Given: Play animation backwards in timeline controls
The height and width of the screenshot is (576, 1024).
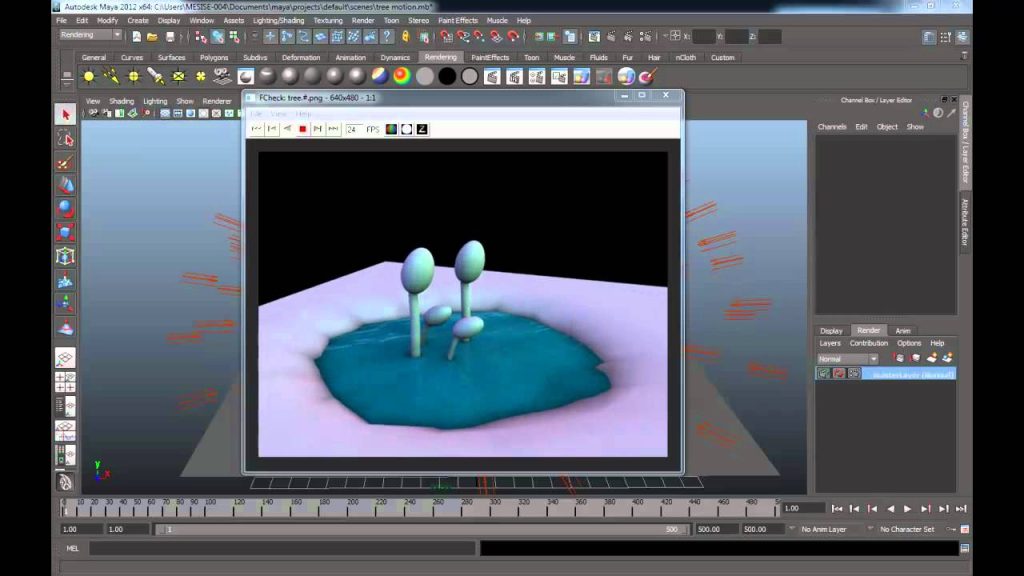Looking at the screenshot, I should point(890,508).
